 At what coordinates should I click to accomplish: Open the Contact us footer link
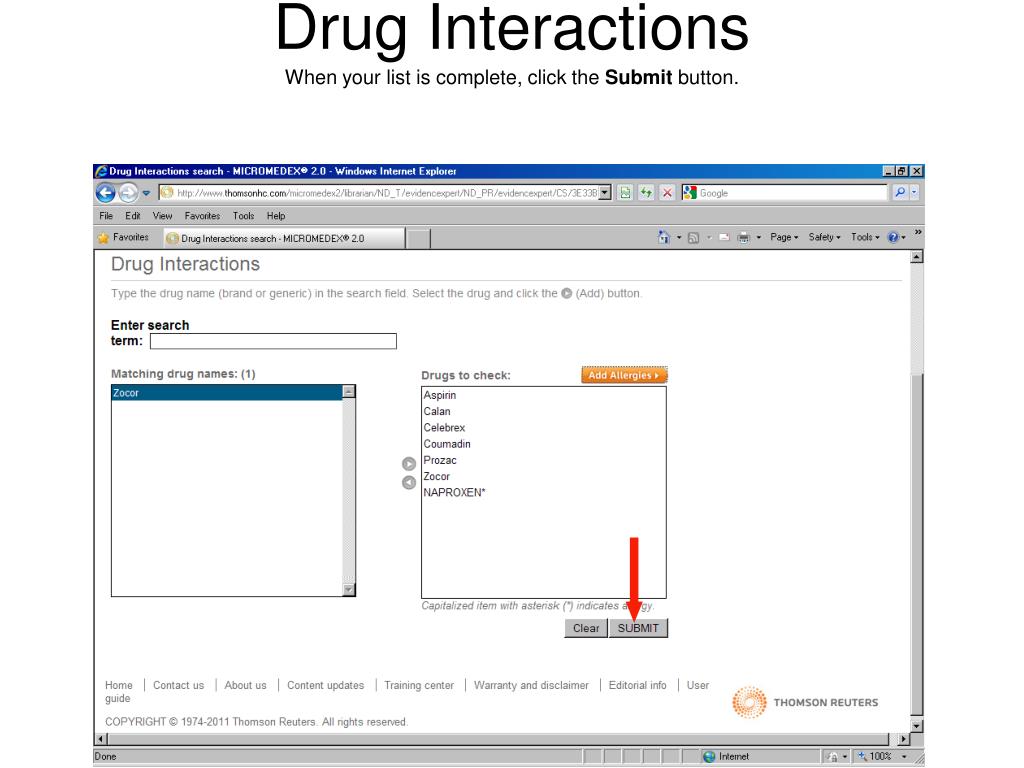pos(178,685)
